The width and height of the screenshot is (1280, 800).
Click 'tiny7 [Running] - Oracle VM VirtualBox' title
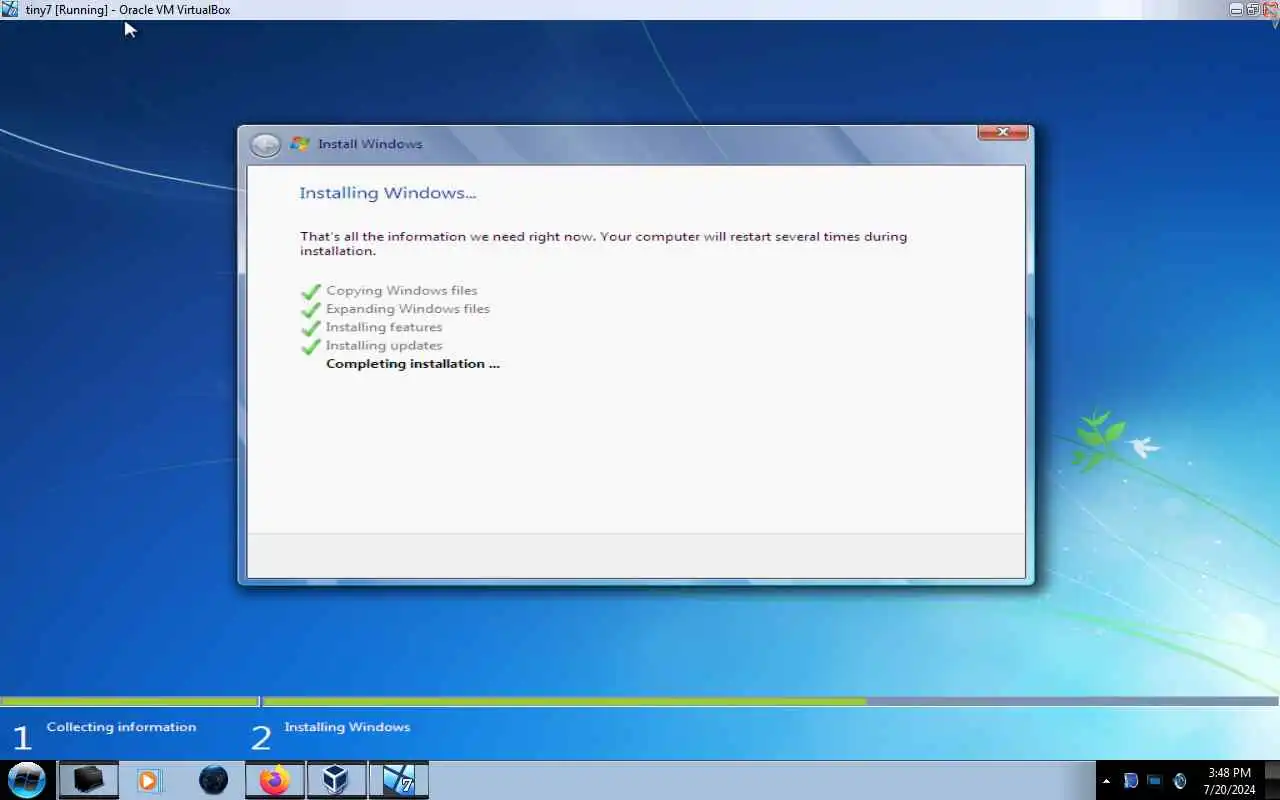[128, 9]
